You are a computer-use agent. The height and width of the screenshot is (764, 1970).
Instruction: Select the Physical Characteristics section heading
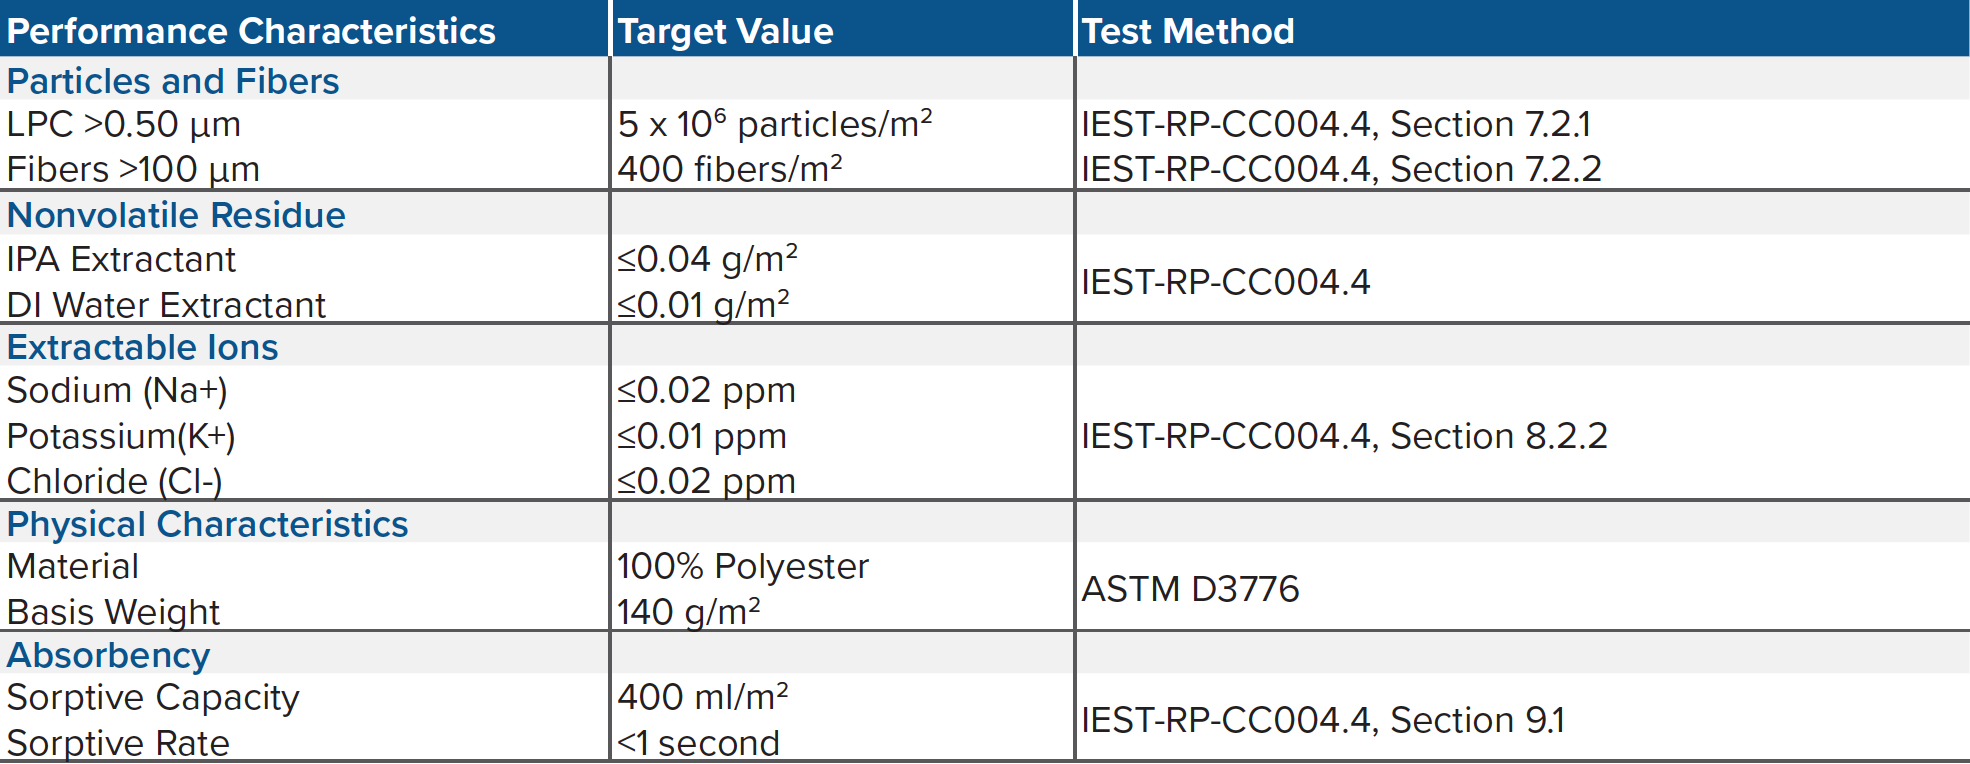207,524
